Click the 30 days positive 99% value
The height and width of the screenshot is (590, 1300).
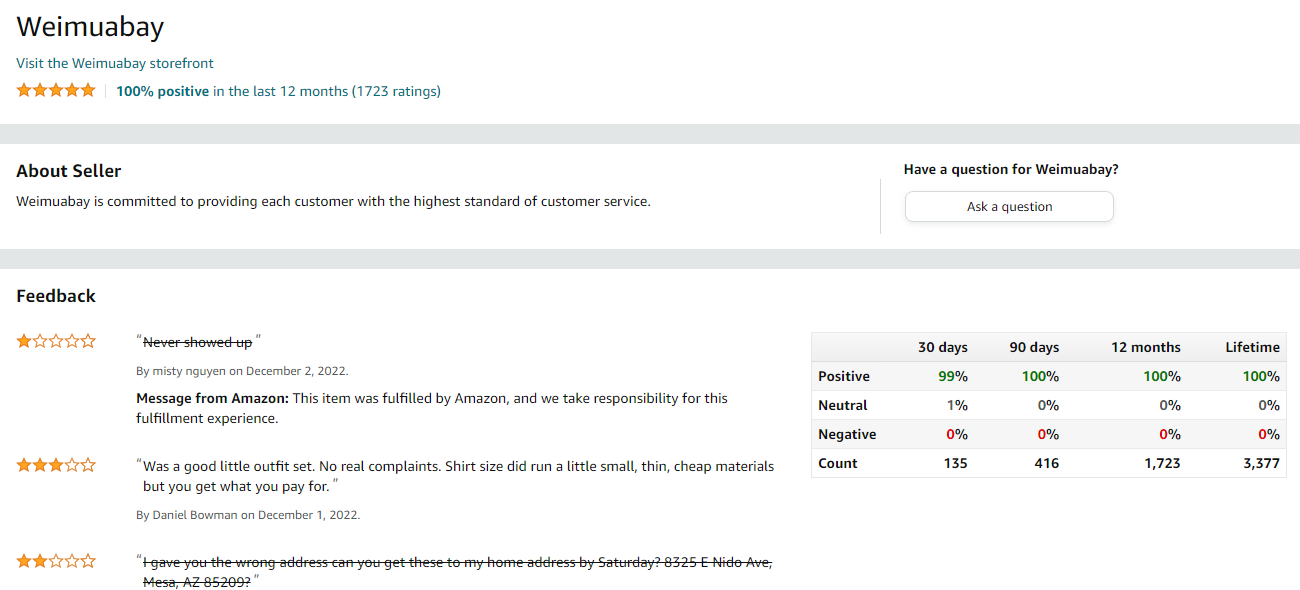point(953,376)
